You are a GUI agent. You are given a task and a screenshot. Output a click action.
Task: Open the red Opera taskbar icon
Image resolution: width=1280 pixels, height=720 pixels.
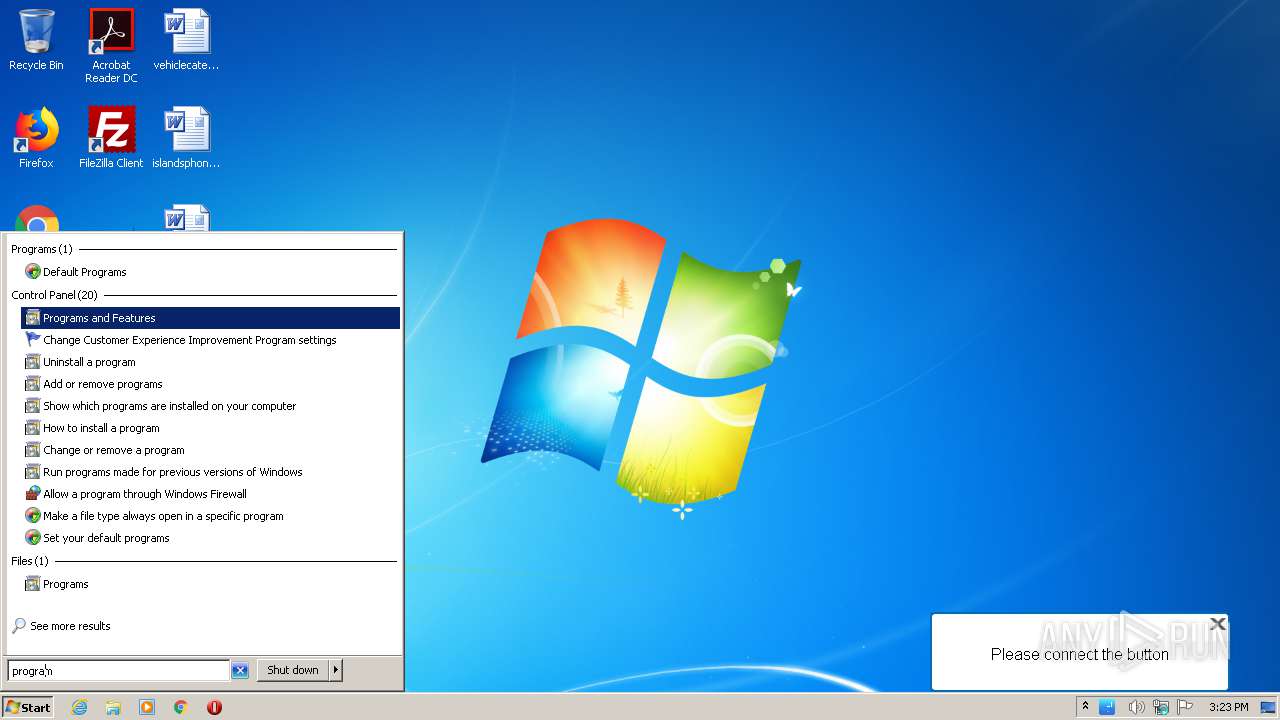click(x=214, y=707)
